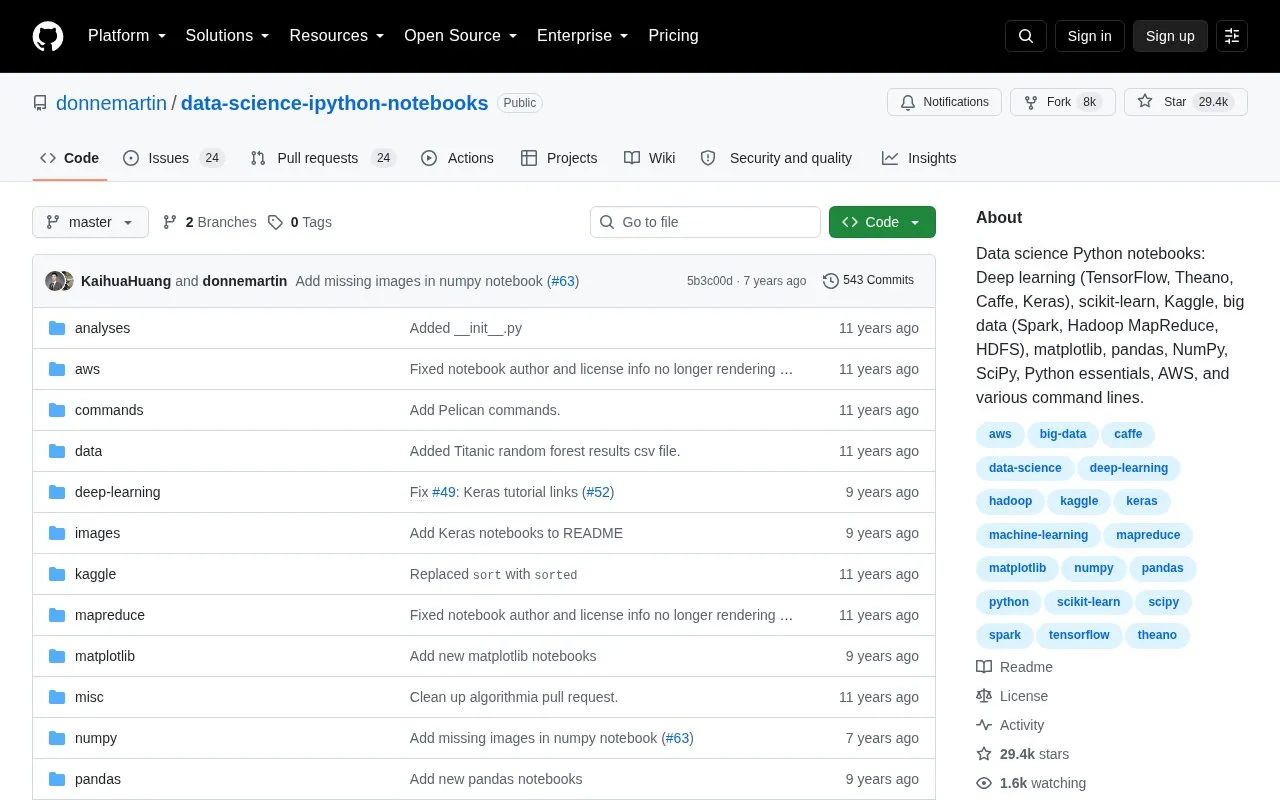The width and height of the screenshot is (1280, 800).
Task: Open the analyses folder icon
Action: [x=57, y=328]
